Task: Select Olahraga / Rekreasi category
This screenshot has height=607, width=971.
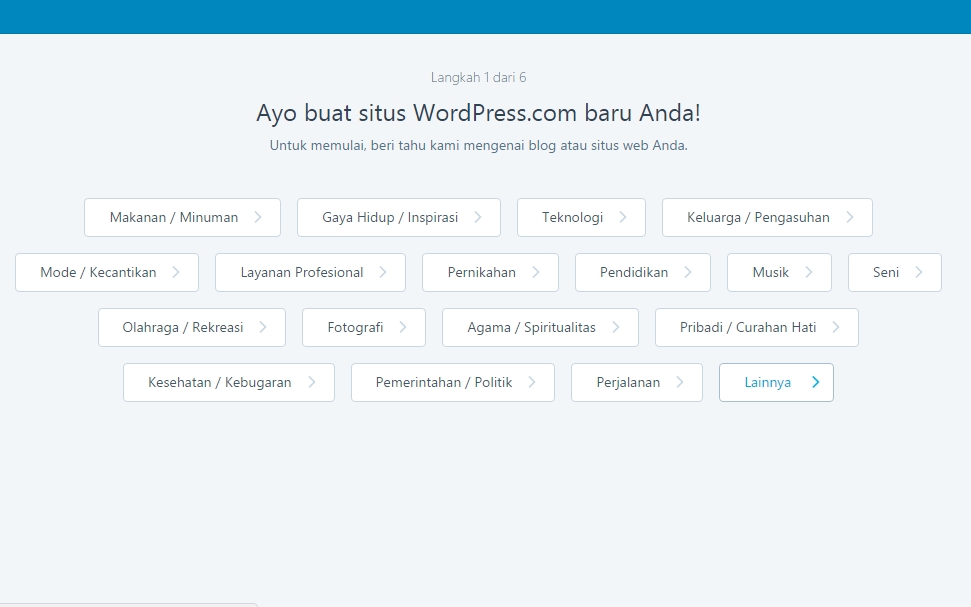Action: [192, 328]
